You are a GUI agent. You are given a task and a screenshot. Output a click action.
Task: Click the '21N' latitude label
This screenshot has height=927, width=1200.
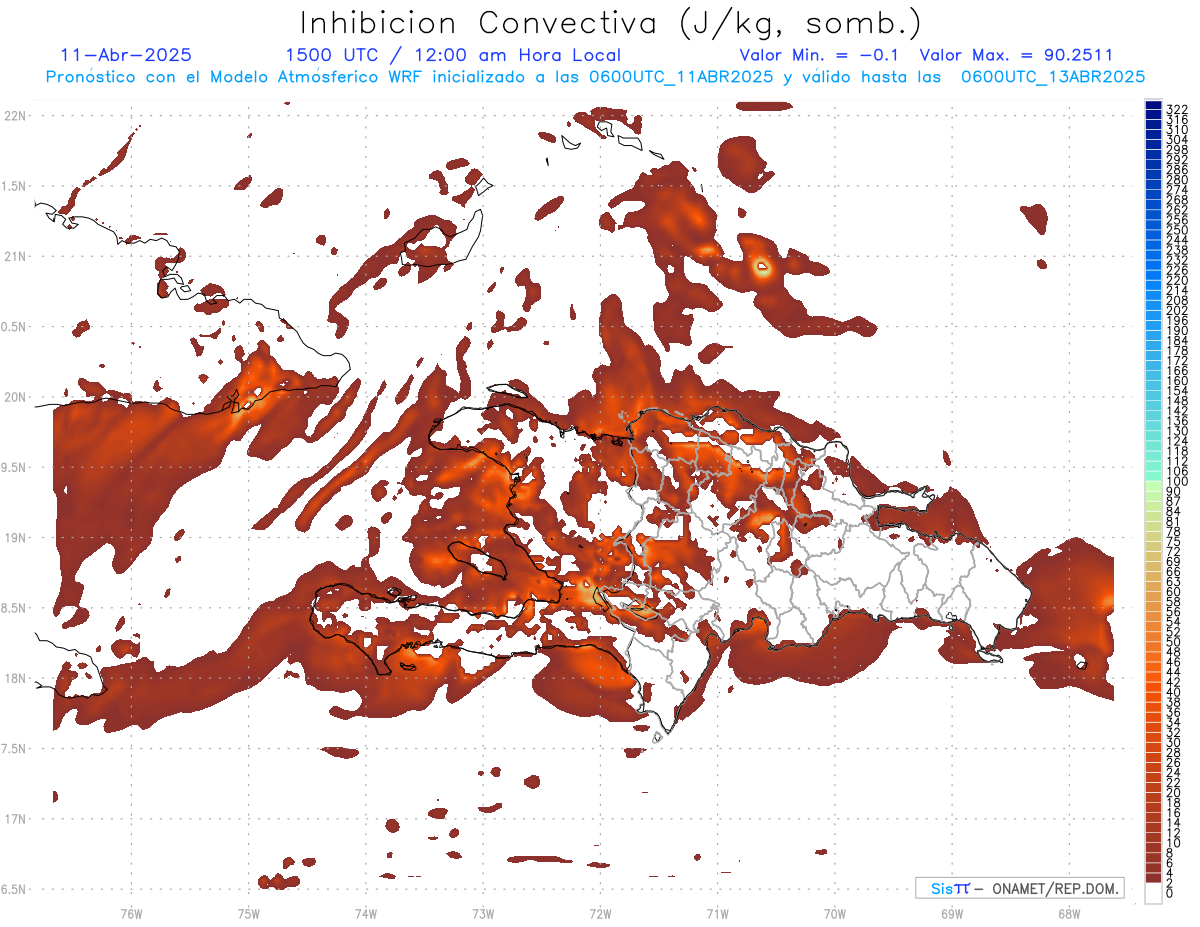click(x=15, y=256)
